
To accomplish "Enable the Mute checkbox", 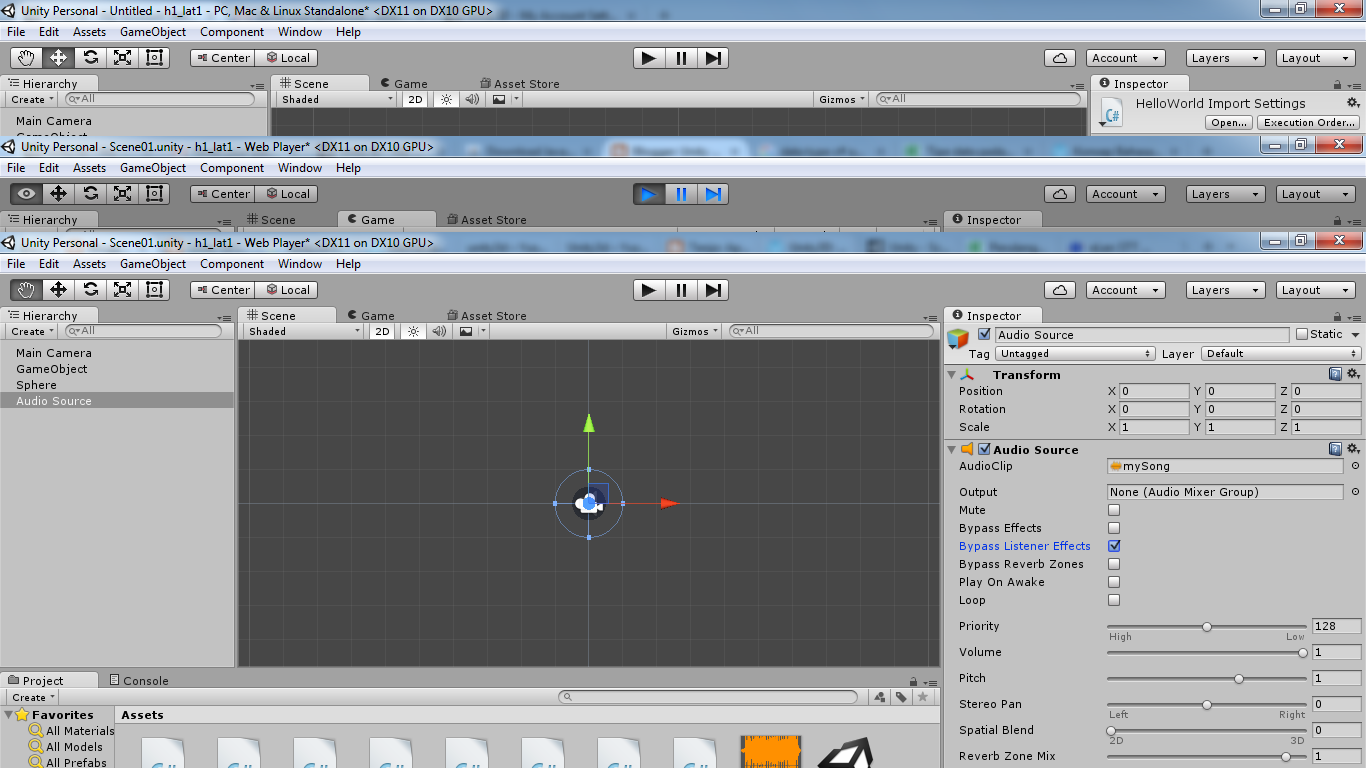I will point(1114,510).
